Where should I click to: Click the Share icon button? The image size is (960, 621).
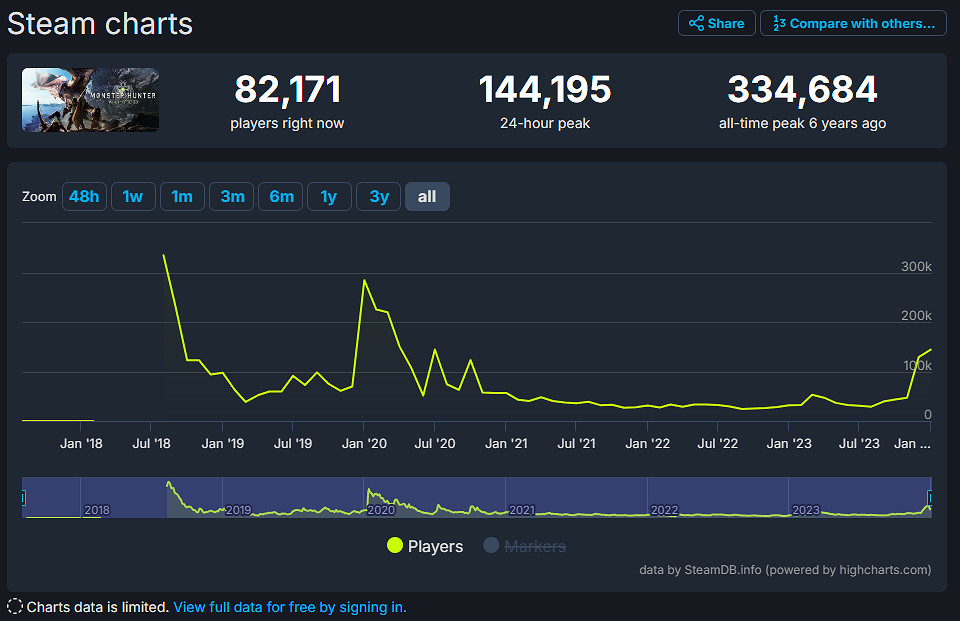click(716, 23)
